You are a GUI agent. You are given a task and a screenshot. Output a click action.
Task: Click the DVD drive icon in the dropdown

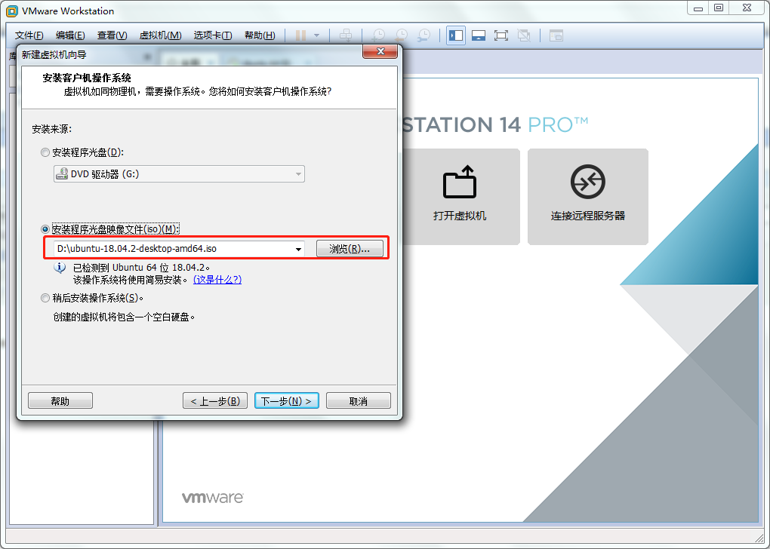tap(62, 174)
